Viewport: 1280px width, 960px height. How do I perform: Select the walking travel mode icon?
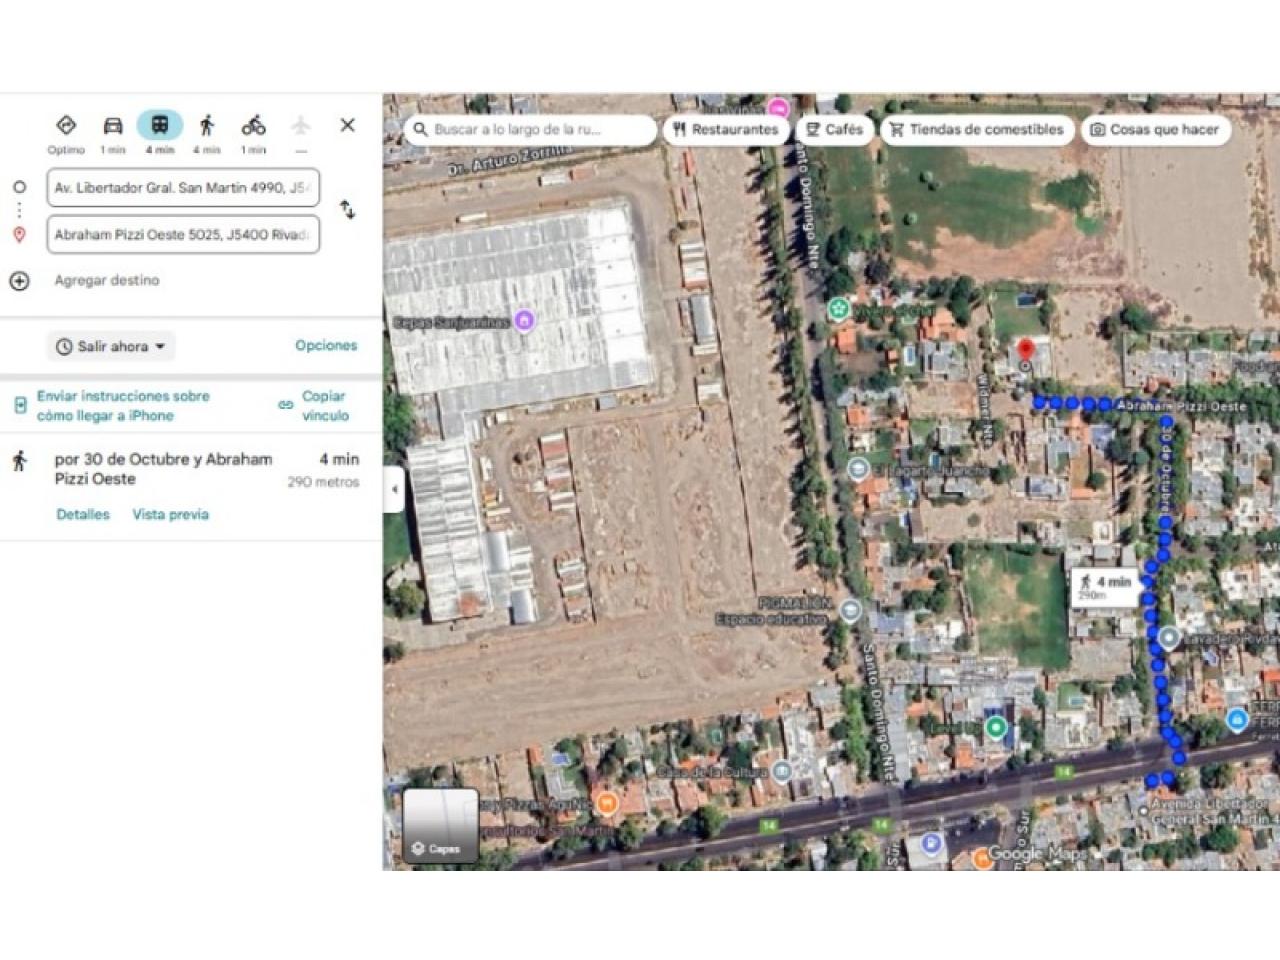[x=207, y=126]
